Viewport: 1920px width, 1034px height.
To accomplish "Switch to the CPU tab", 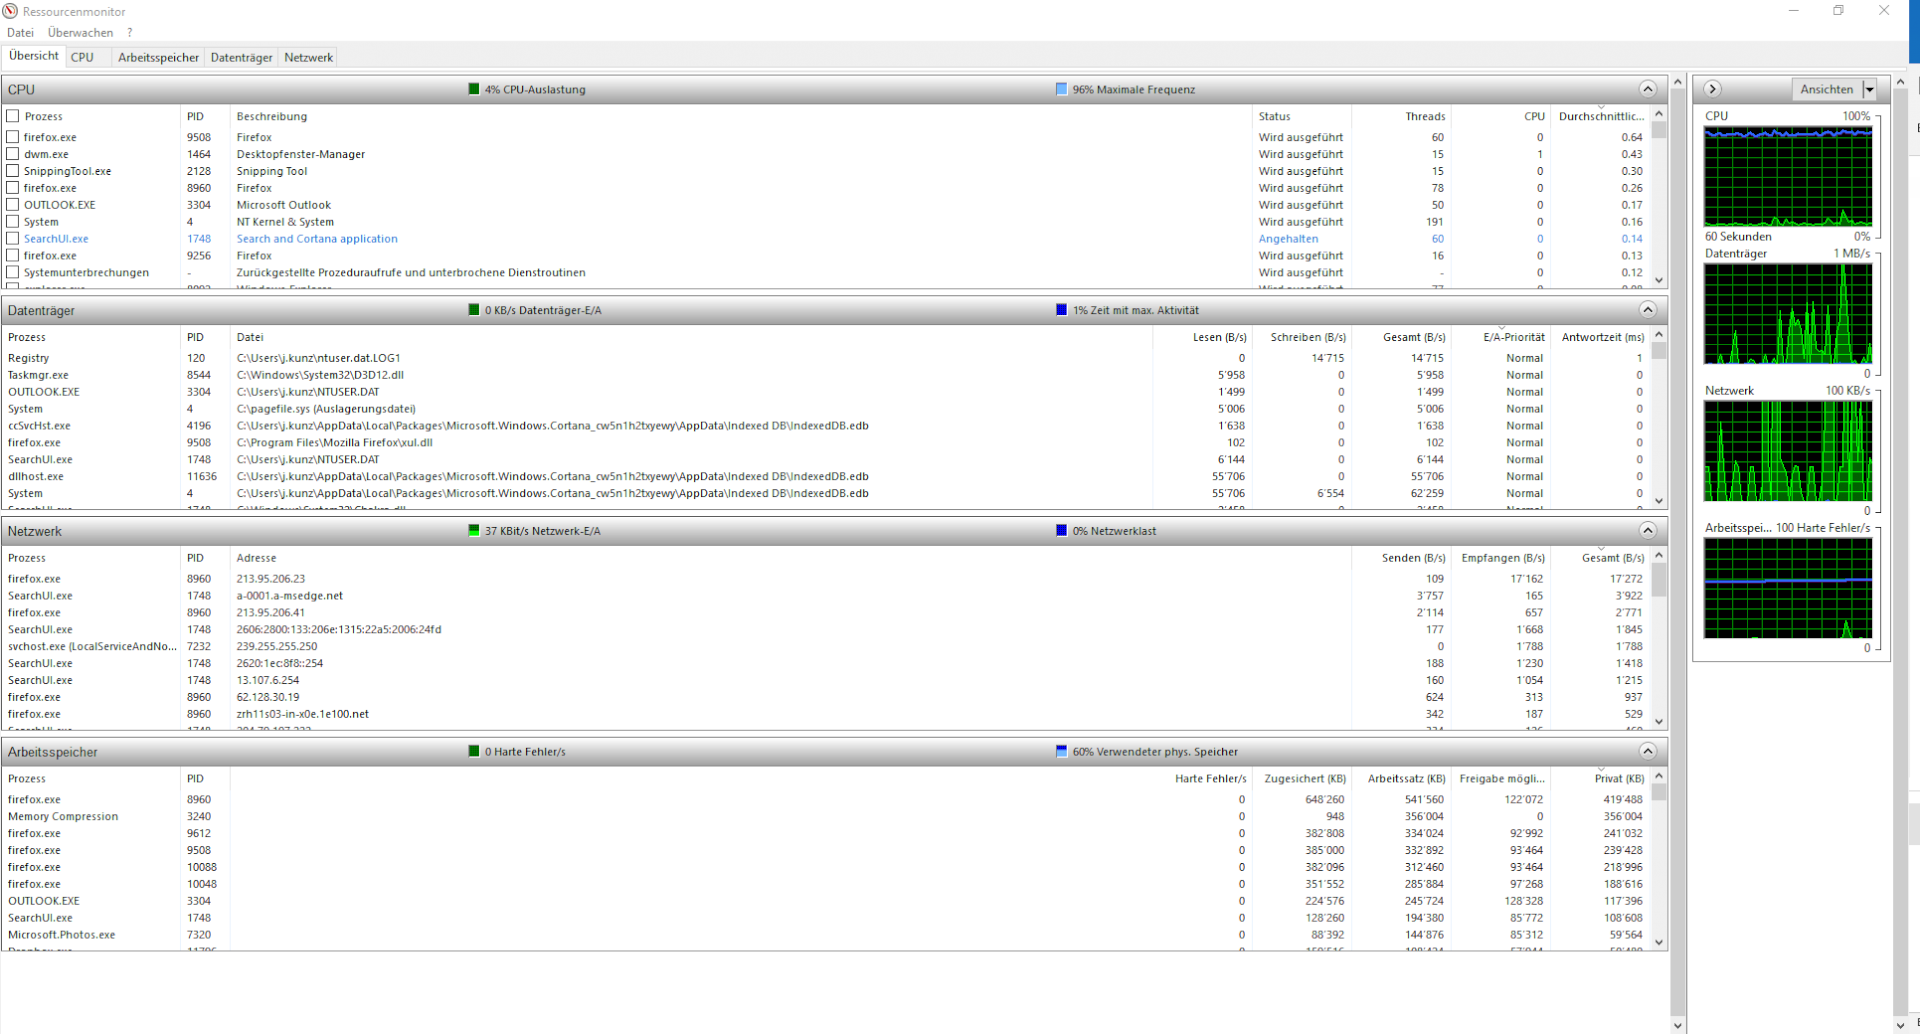I will (82, 57).
